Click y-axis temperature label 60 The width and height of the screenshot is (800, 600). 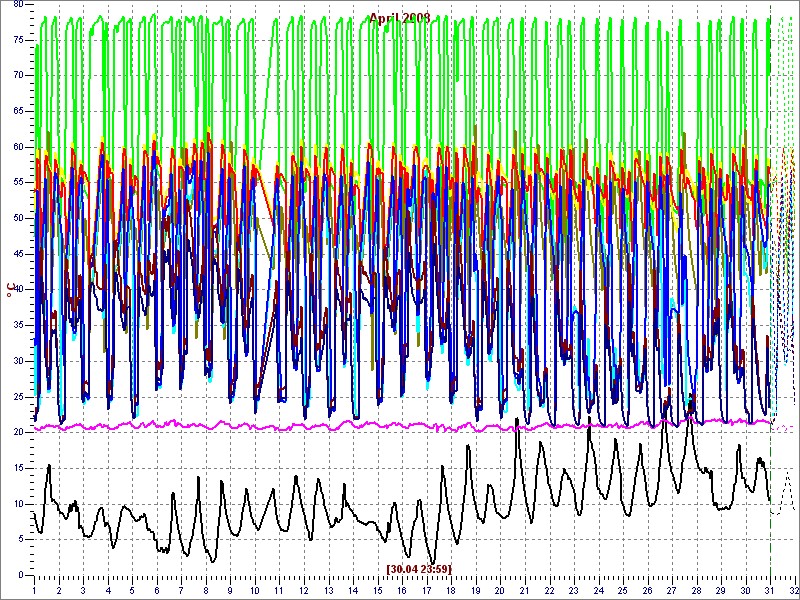tap(18, 147)
